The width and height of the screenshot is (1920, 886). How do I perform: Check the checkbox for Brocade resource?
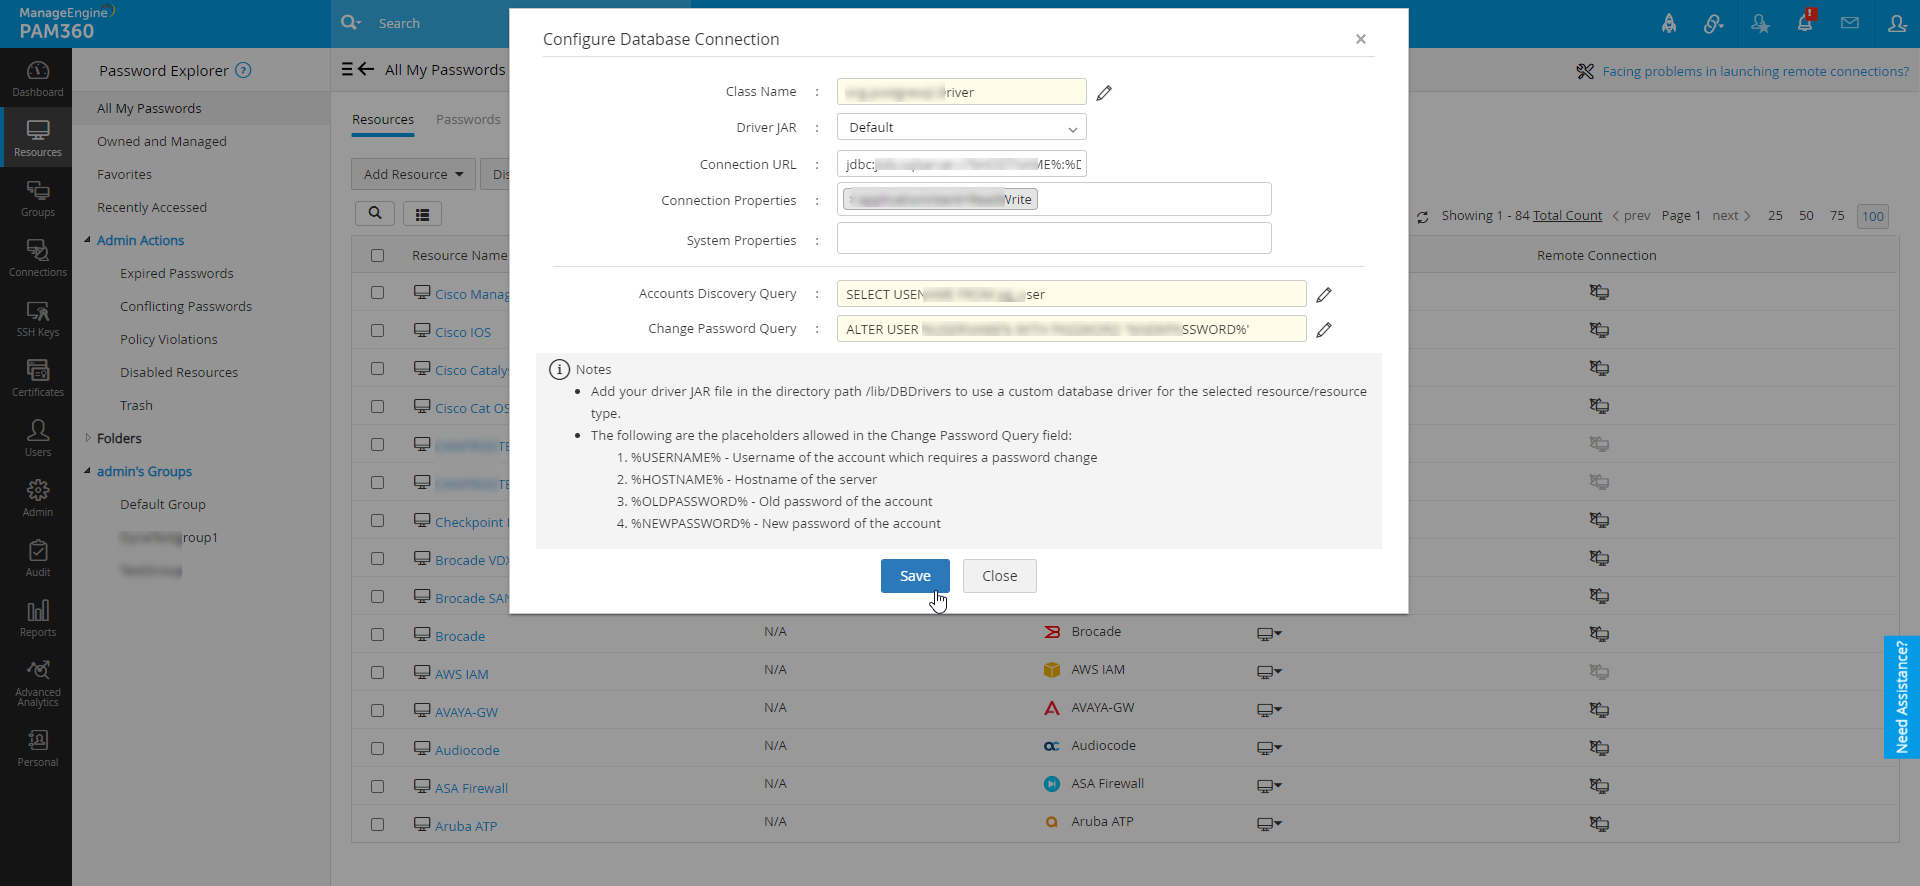(377, 635)
